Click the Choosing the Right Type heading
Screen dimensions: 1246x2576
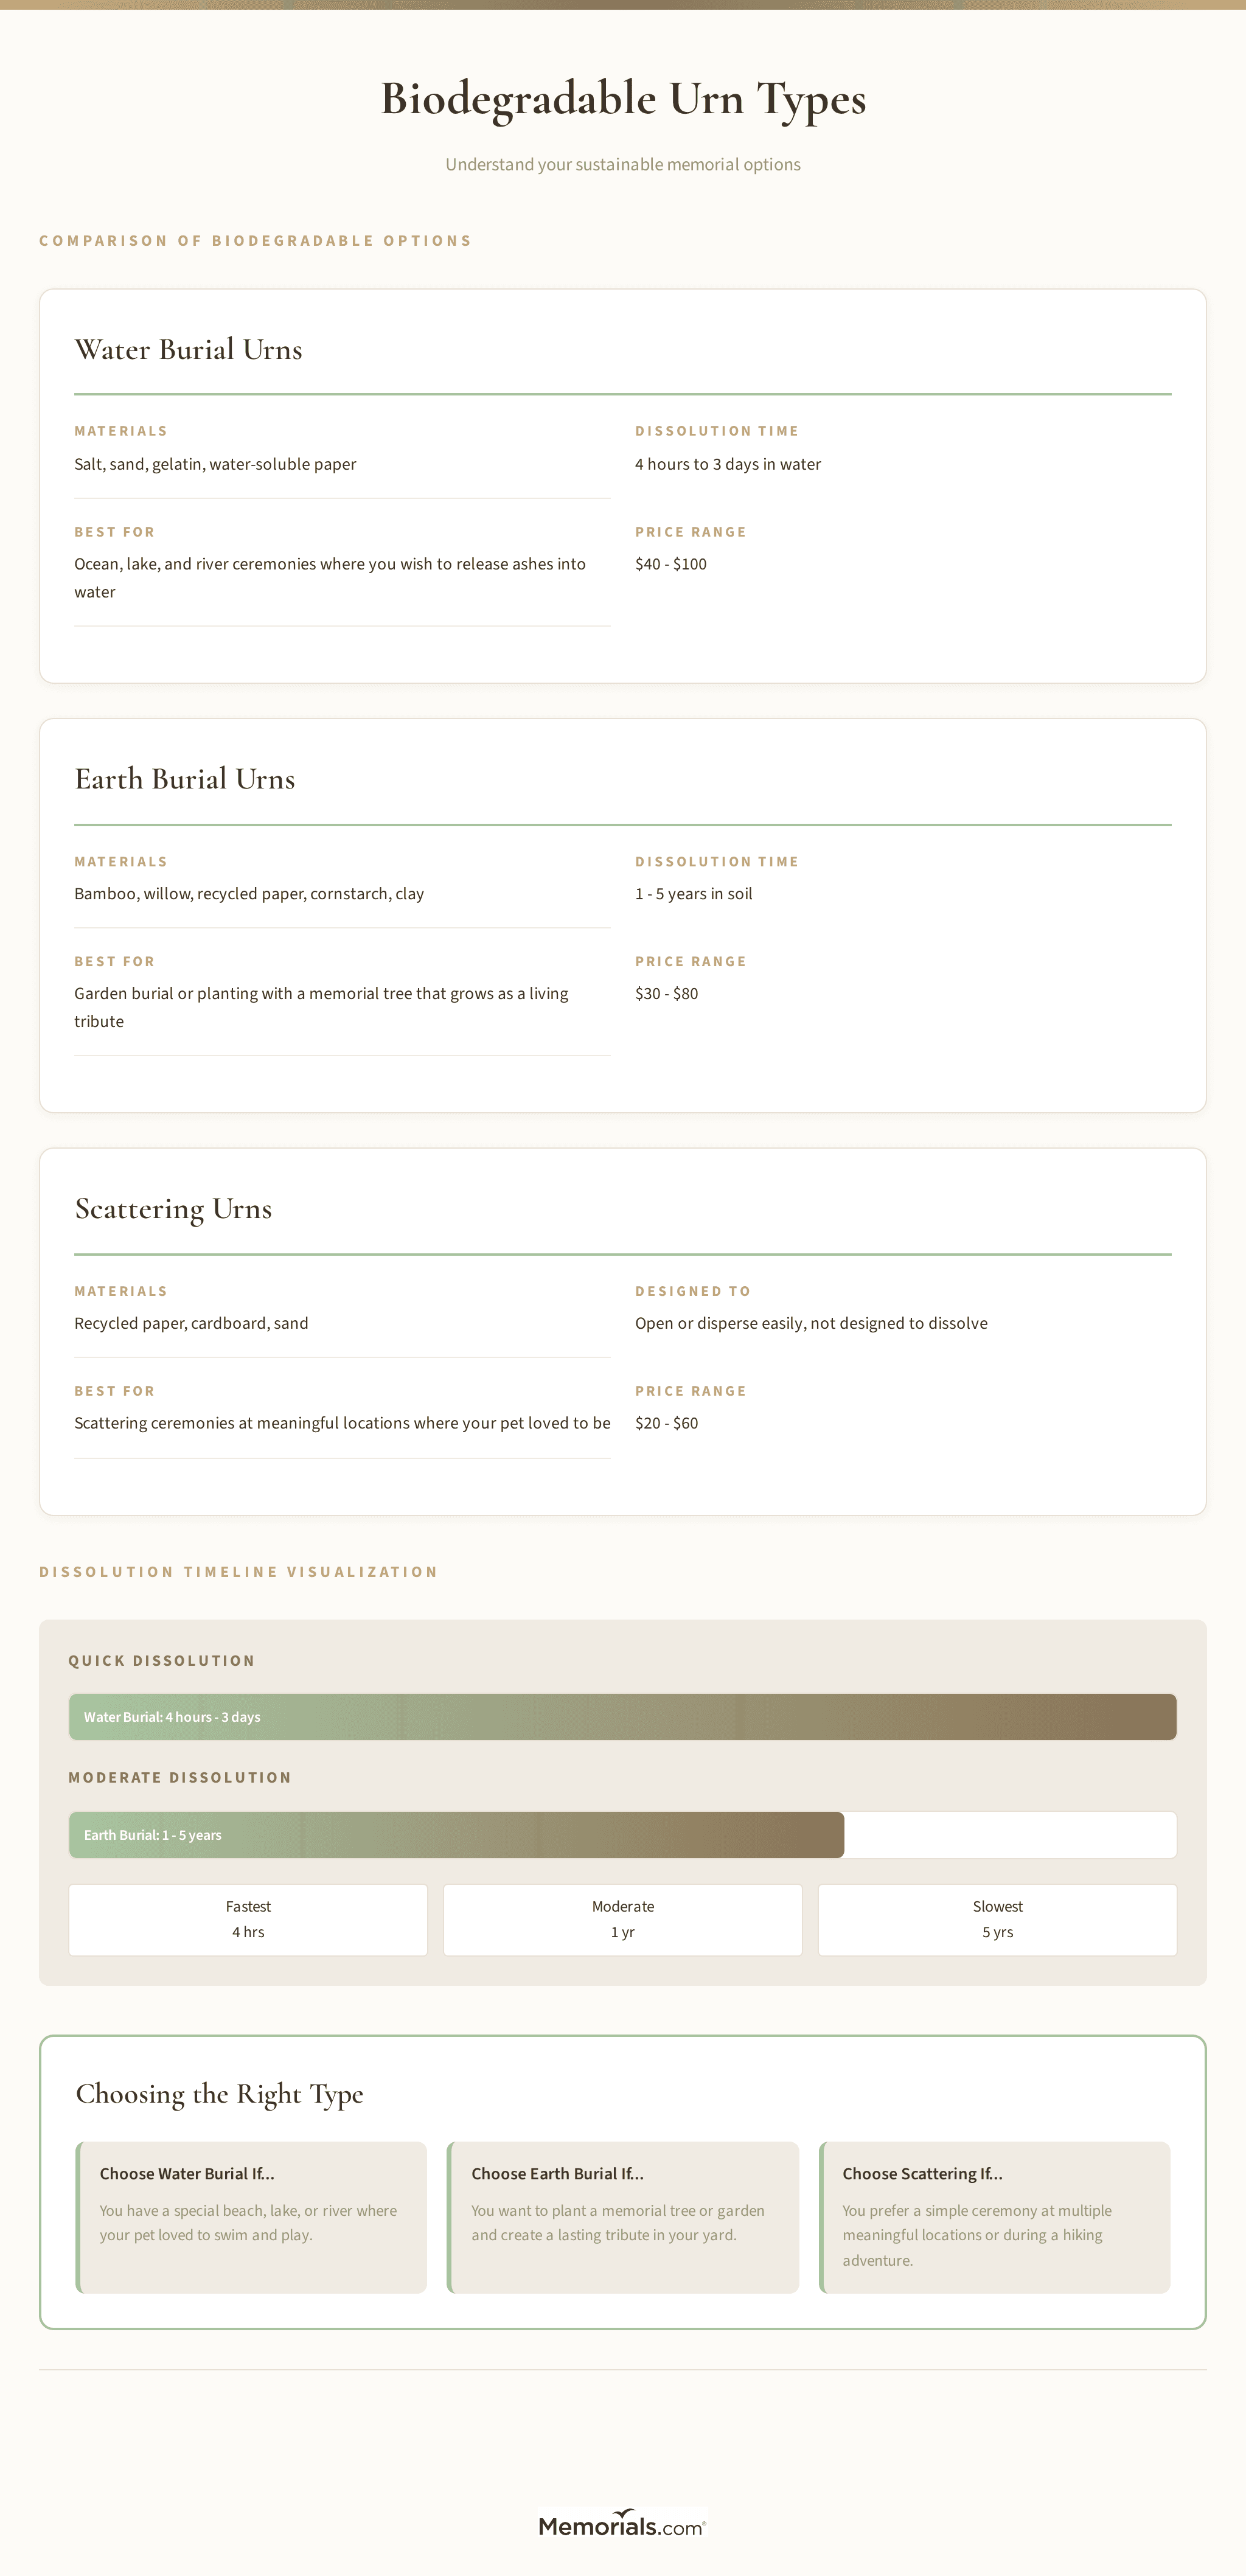[x=219, y=2093]
